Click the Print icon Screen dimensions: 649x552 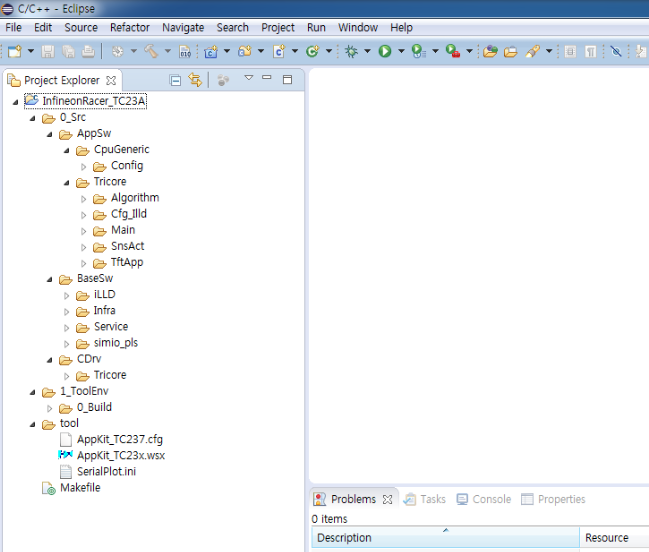pos(88,51)
